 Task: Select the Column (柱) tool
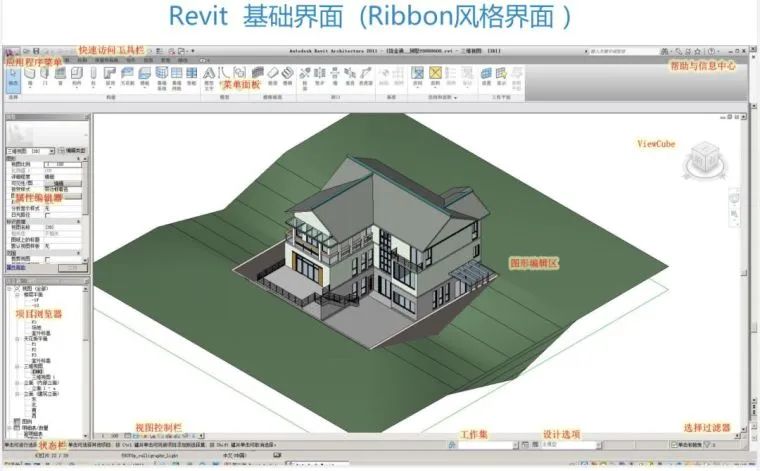[93, 77]
